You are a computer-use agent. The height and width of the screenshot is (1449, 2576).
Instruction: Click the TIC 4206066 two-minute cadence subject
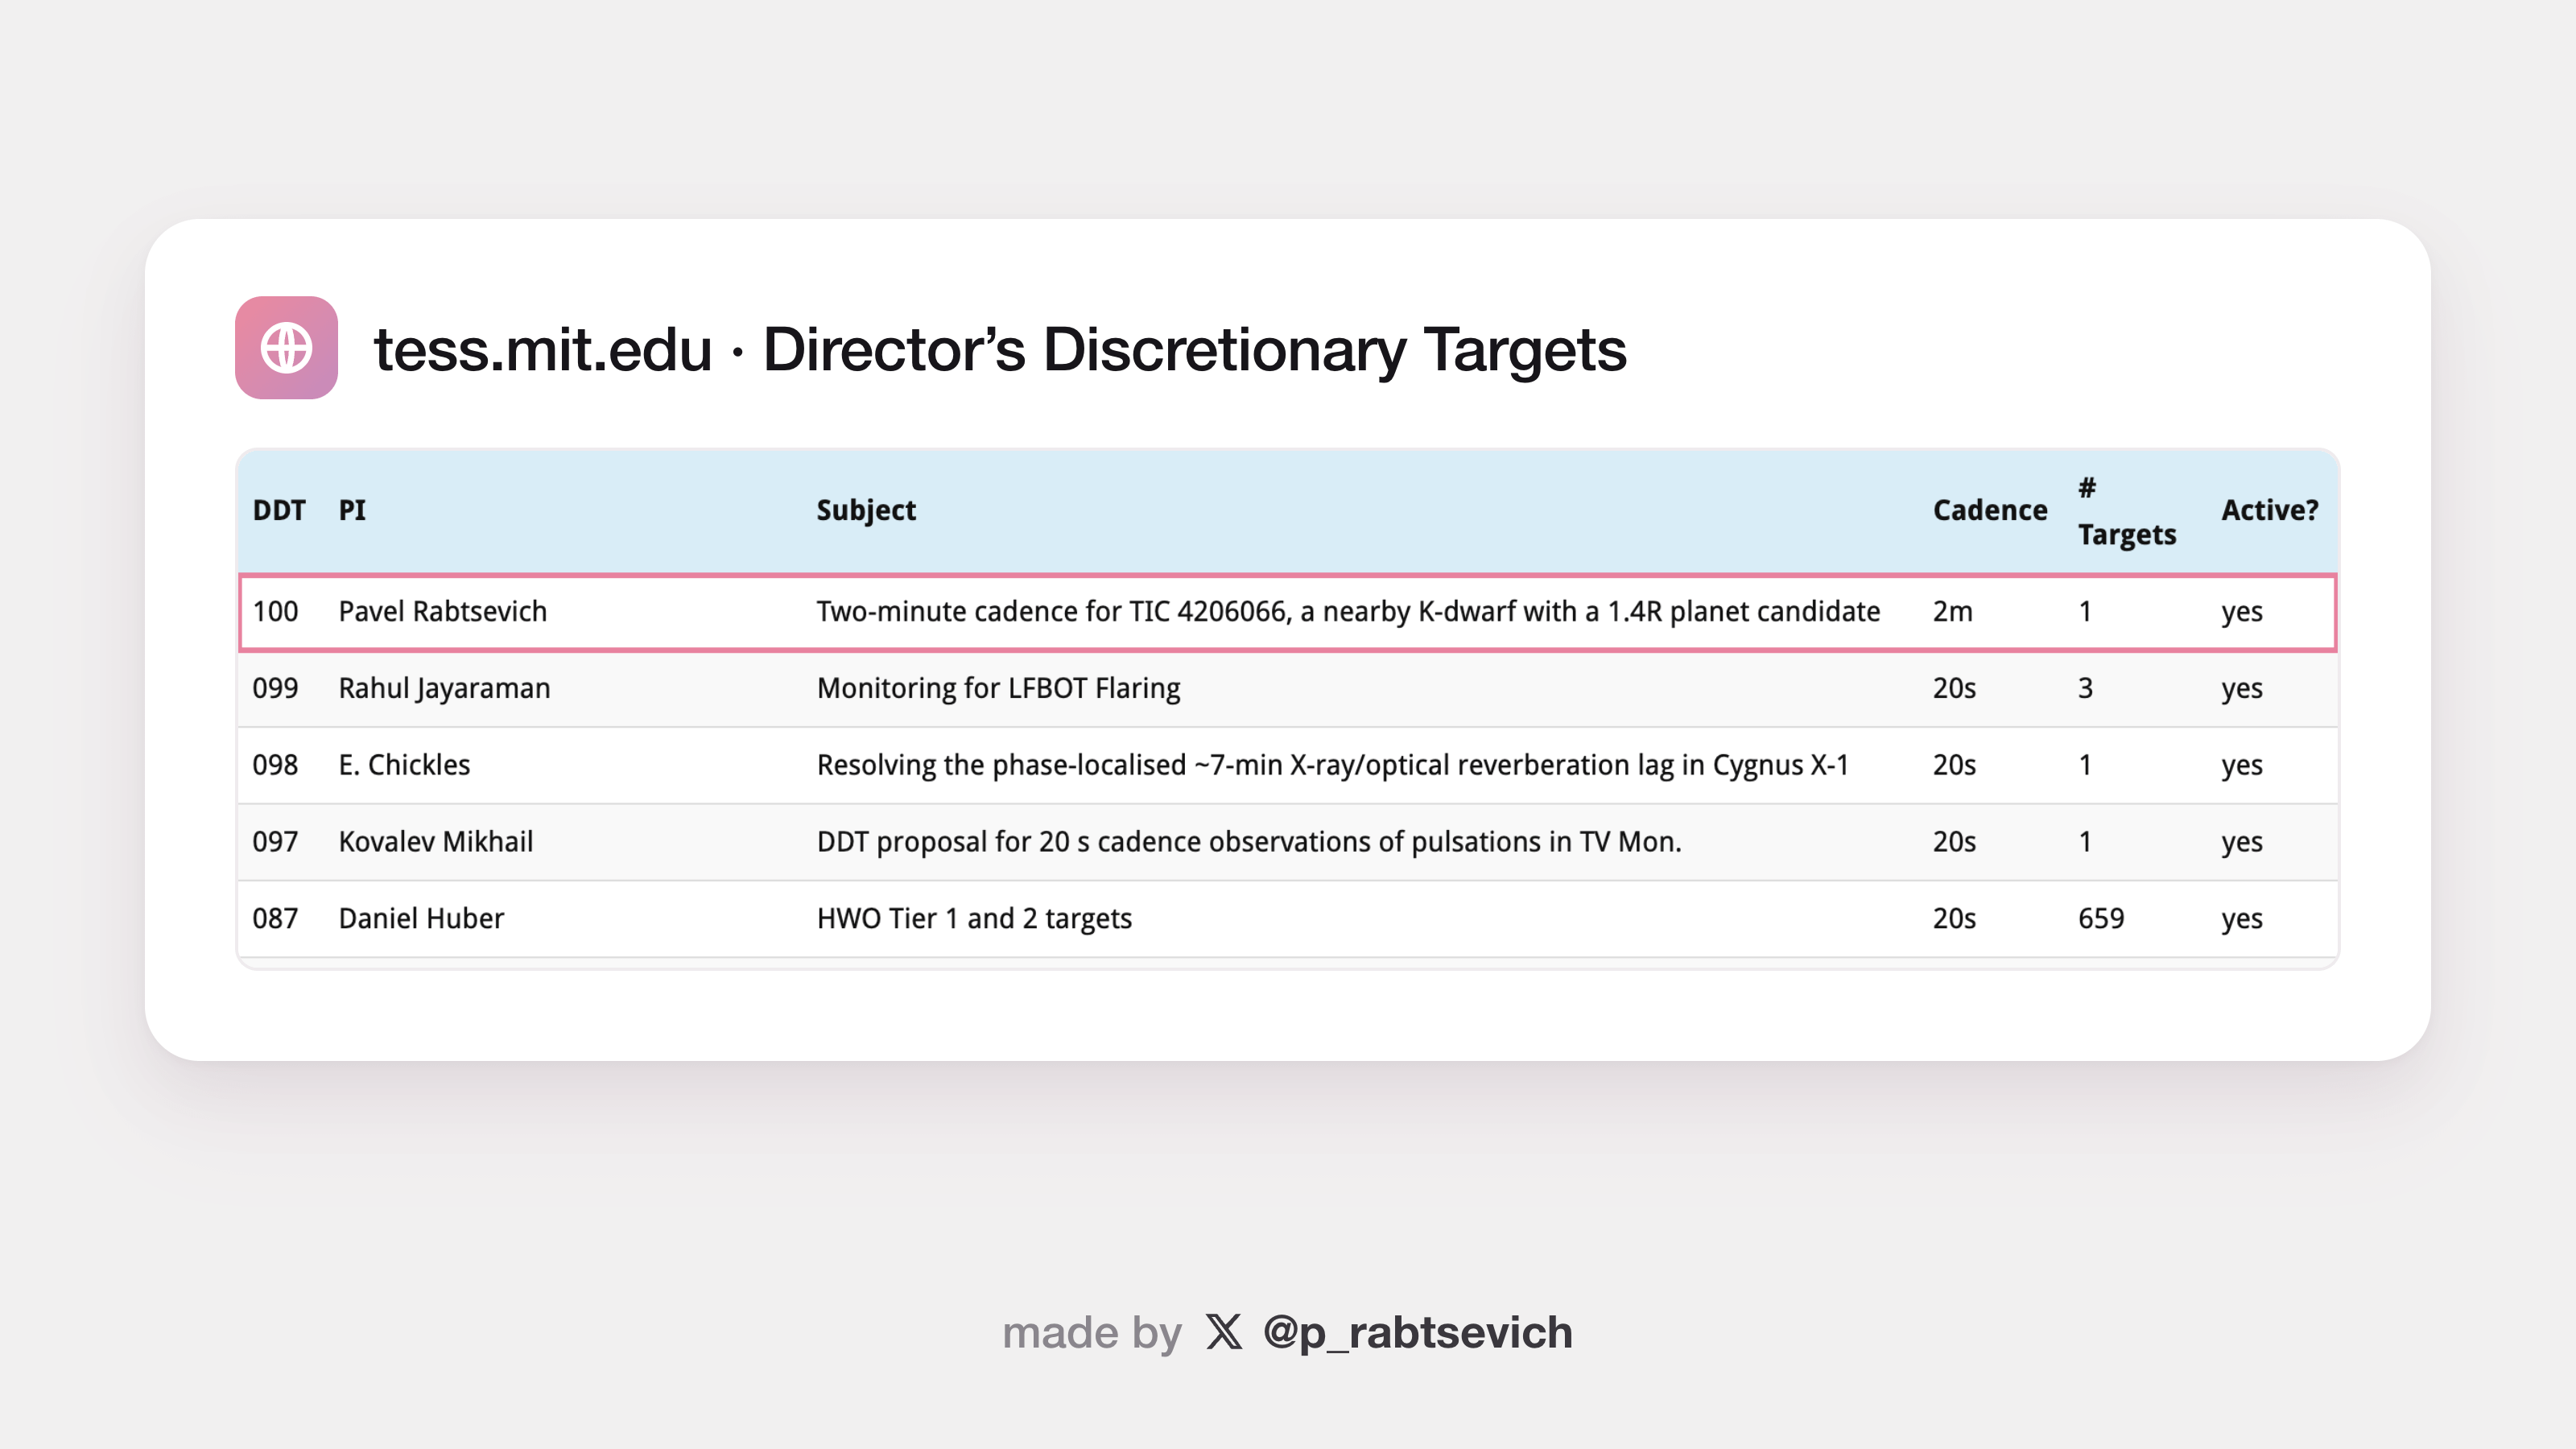pyautogui.click(x=1348, y=611)
